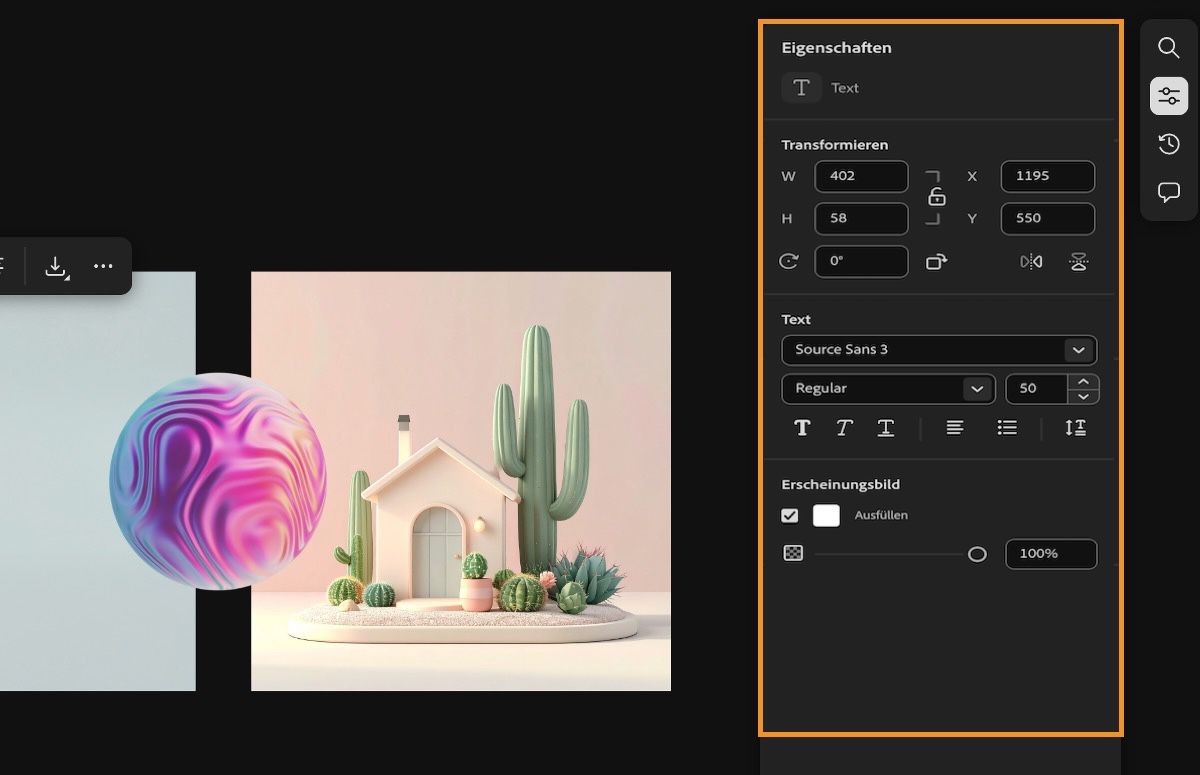Click the Transformieren section heading
The image size is (1200, 775).
point(835,145)
